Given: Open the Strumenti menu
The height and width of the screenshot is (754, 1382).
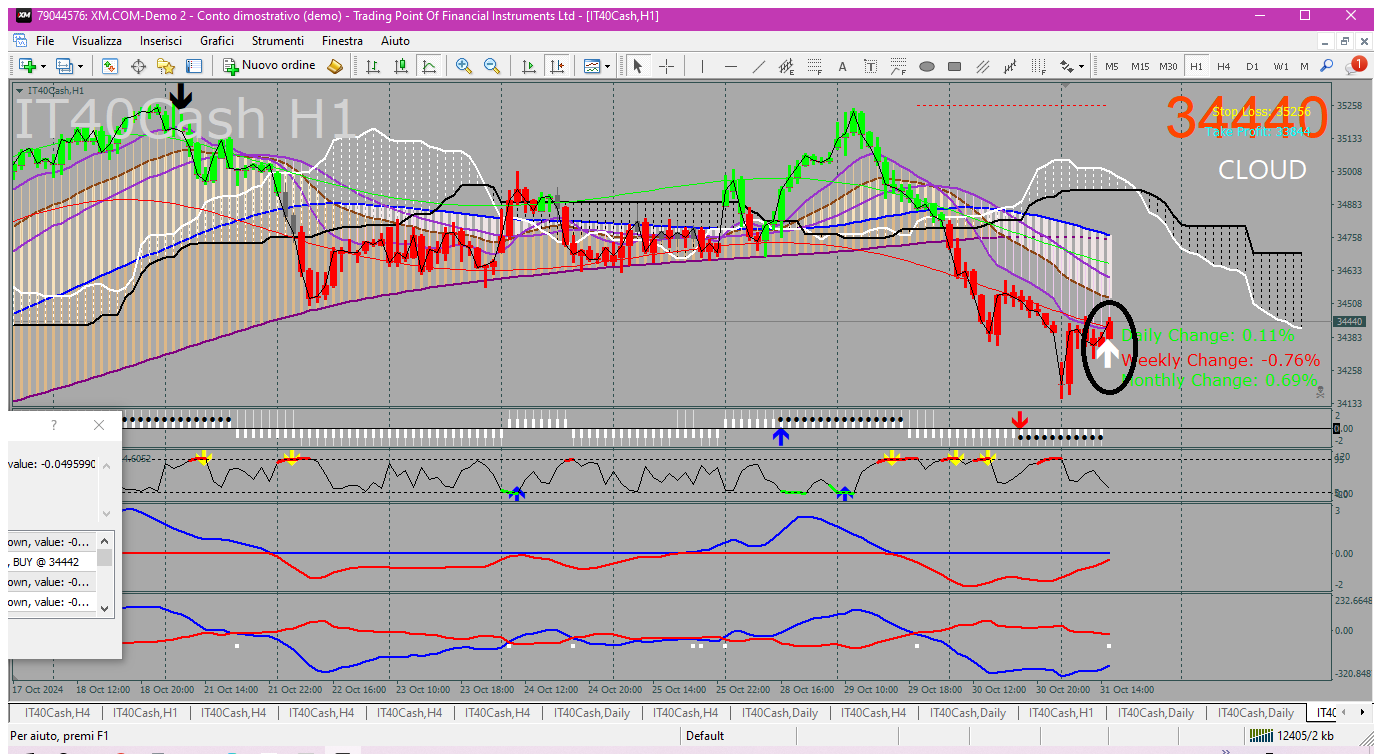Looking at the screenshot, I should tap(278, 41).
